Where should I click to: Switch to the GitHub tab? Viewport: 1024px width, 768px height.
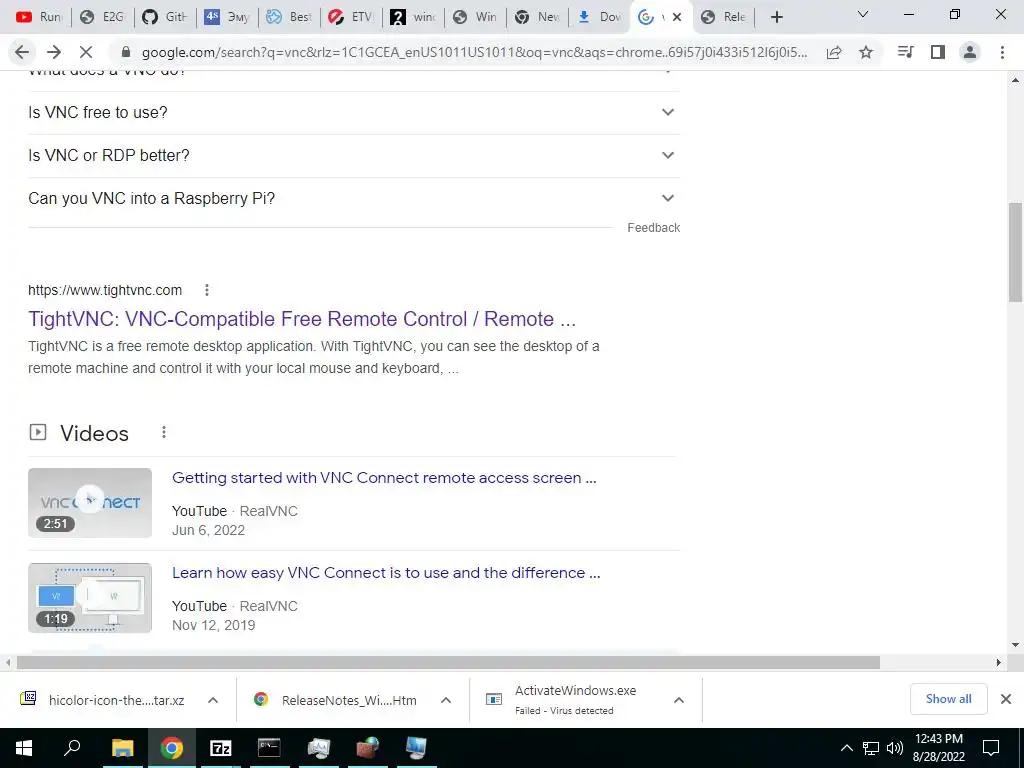click(165, 17)
